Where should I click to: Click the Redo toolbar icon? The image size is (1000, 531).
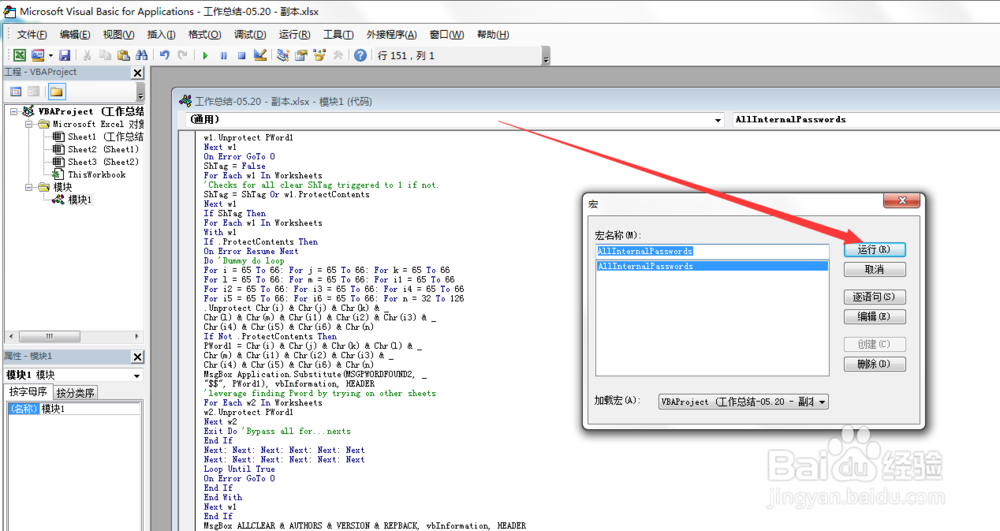pos(182,55)
